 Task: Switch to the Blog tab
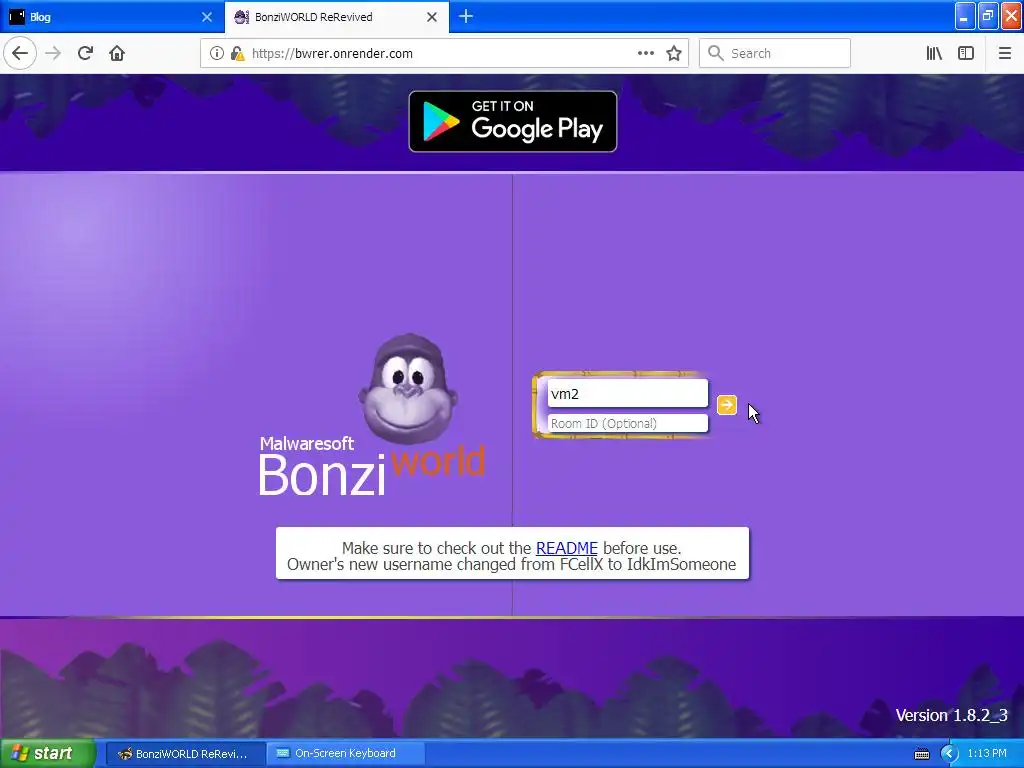point(112,17)
